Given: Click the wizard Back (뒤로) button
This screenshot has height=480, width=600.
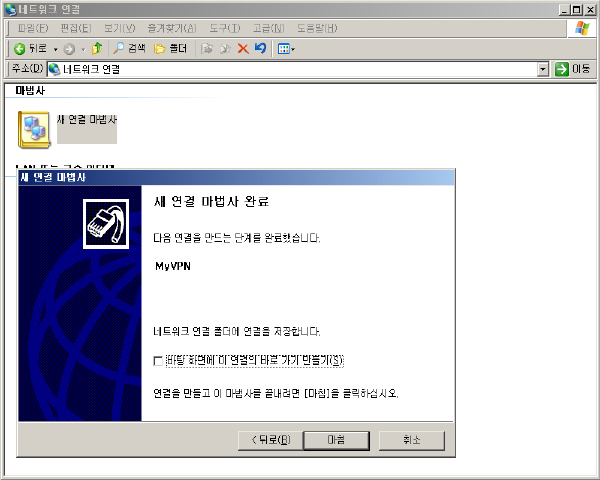Looking at the screenshot, I should 271,440.
